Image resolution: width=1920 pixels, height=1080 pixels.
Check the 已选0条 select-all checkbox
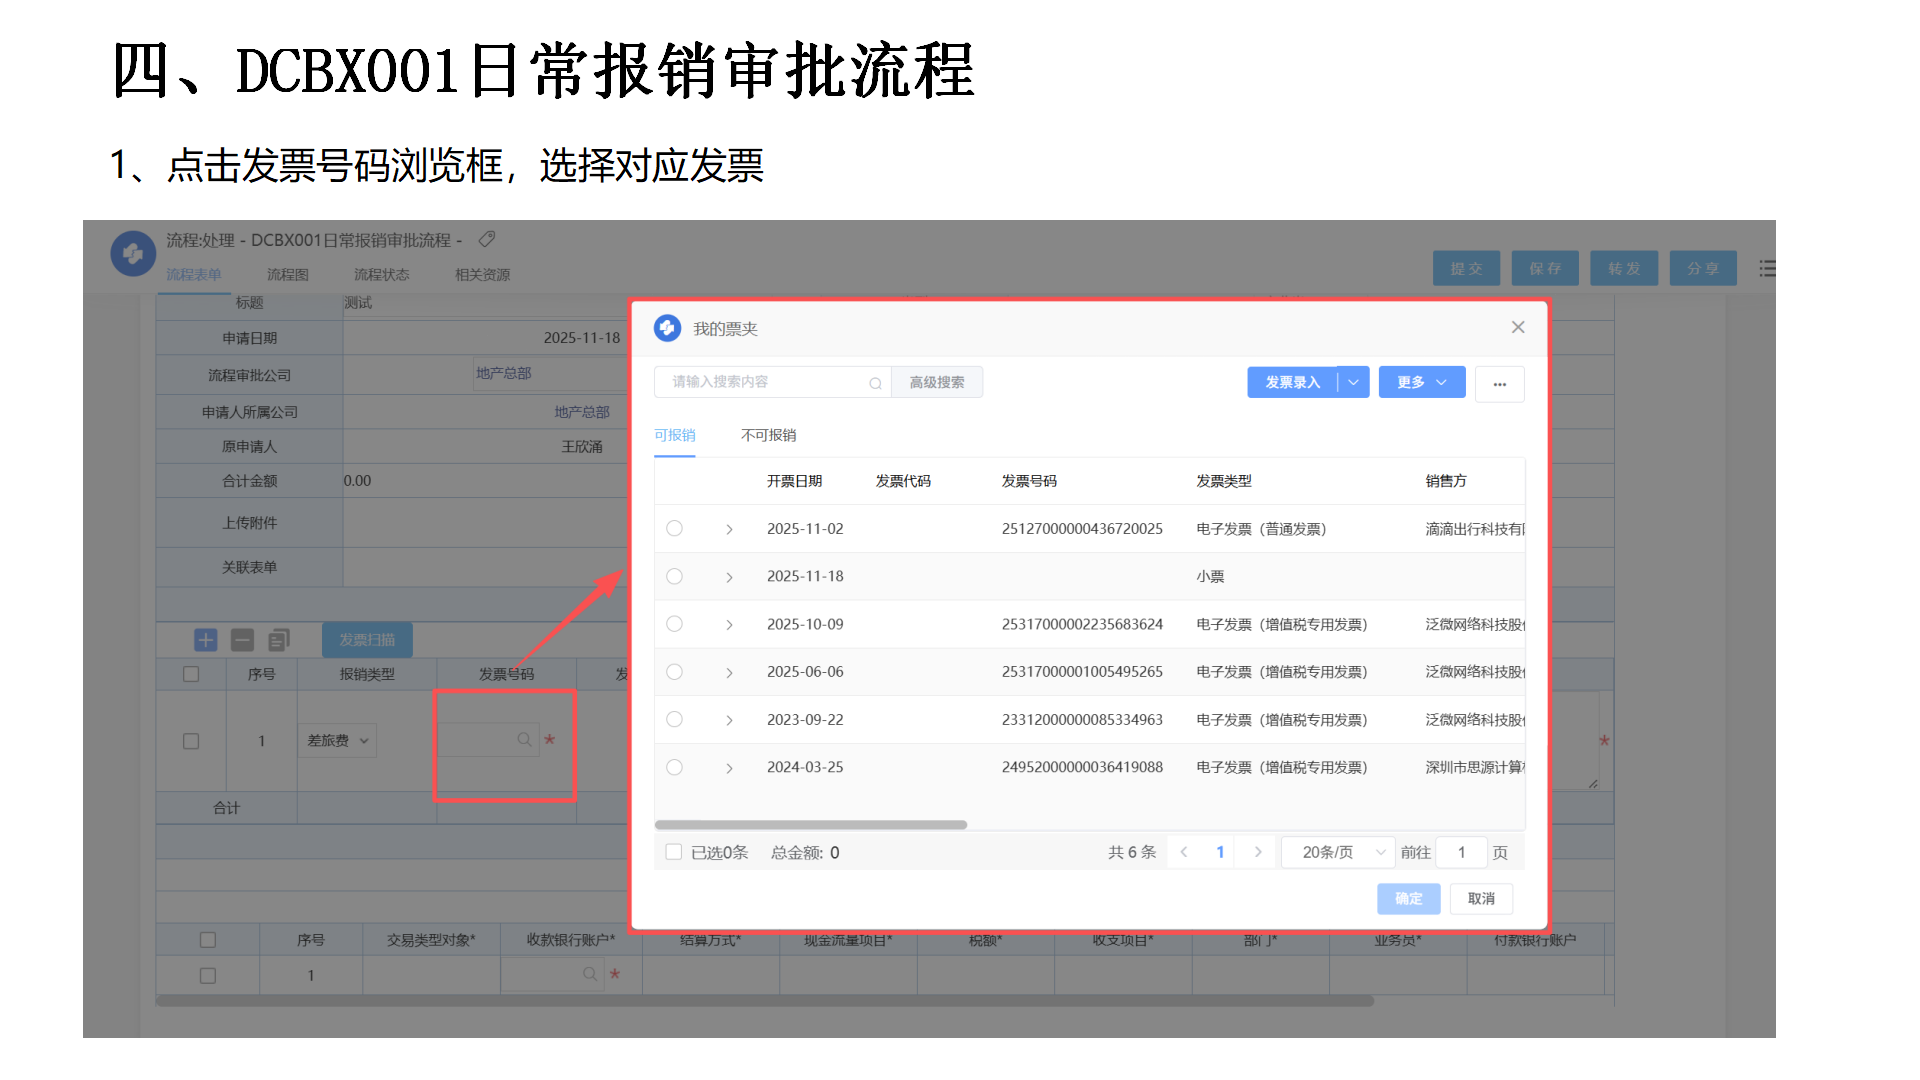coord(674,852)
